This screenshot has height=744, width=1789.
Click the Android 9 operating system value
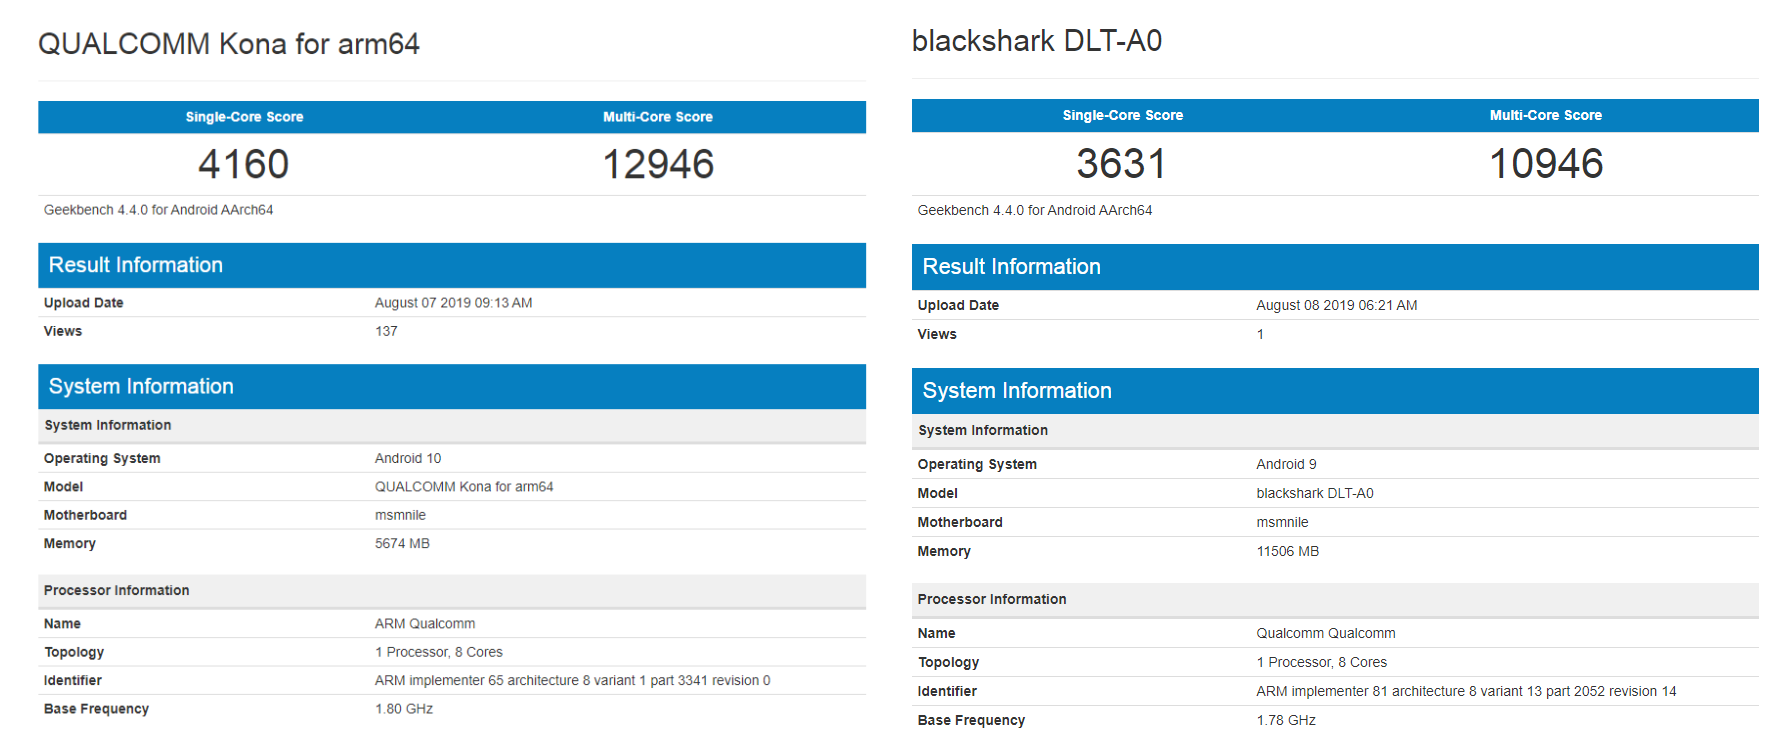pyautogui.click(x=1286, y=464)
